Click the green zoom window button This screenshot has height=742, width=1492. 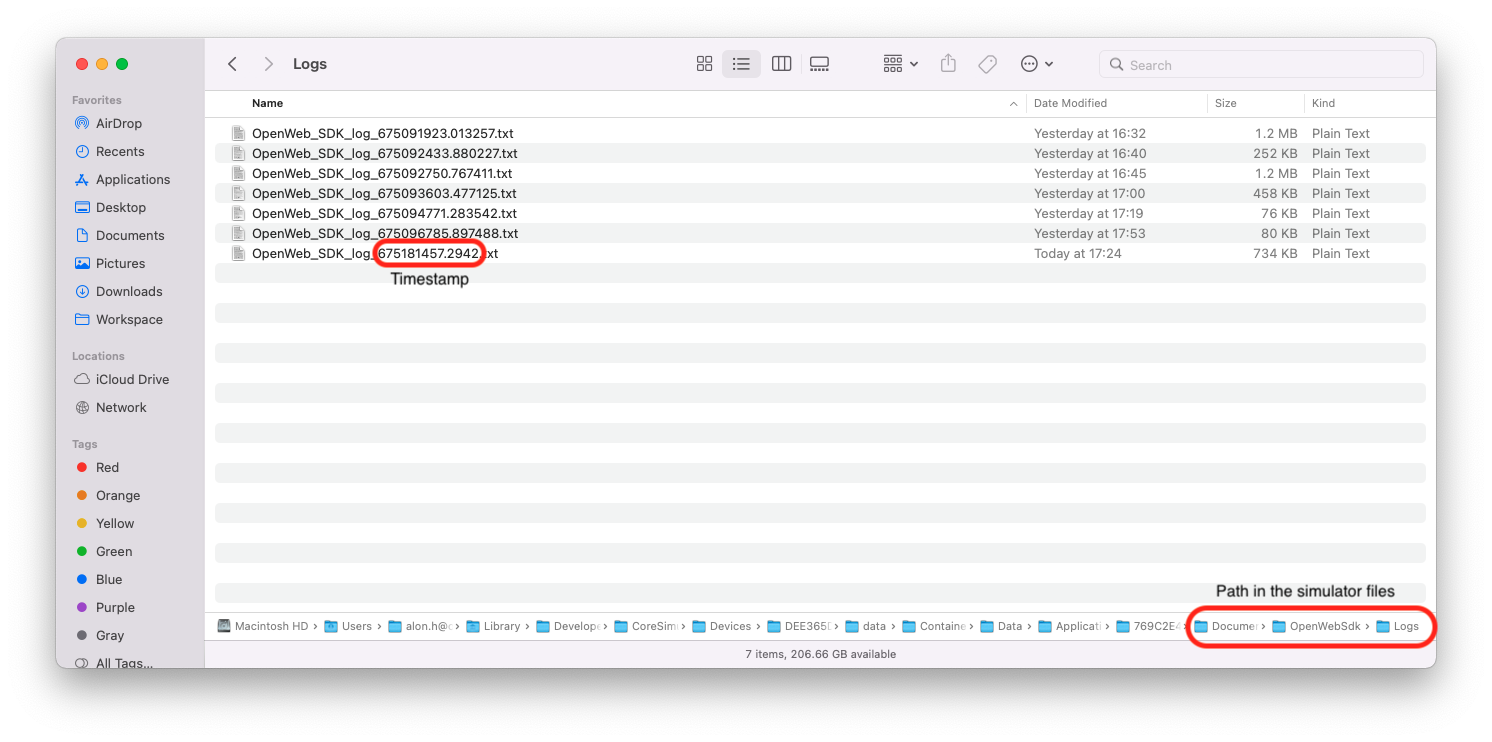[122, 64]
